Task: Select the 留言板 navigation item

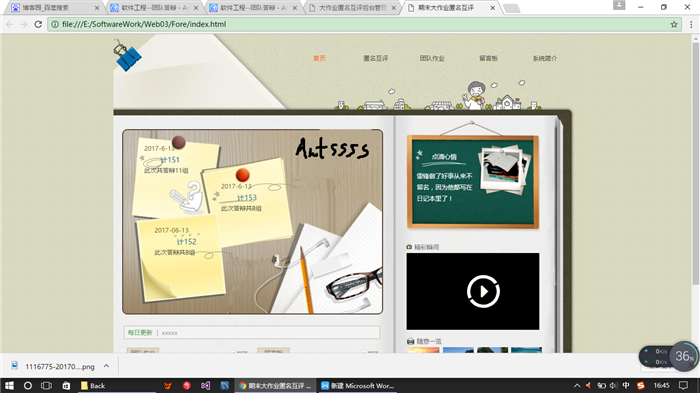Action: [x=488, y=59]
